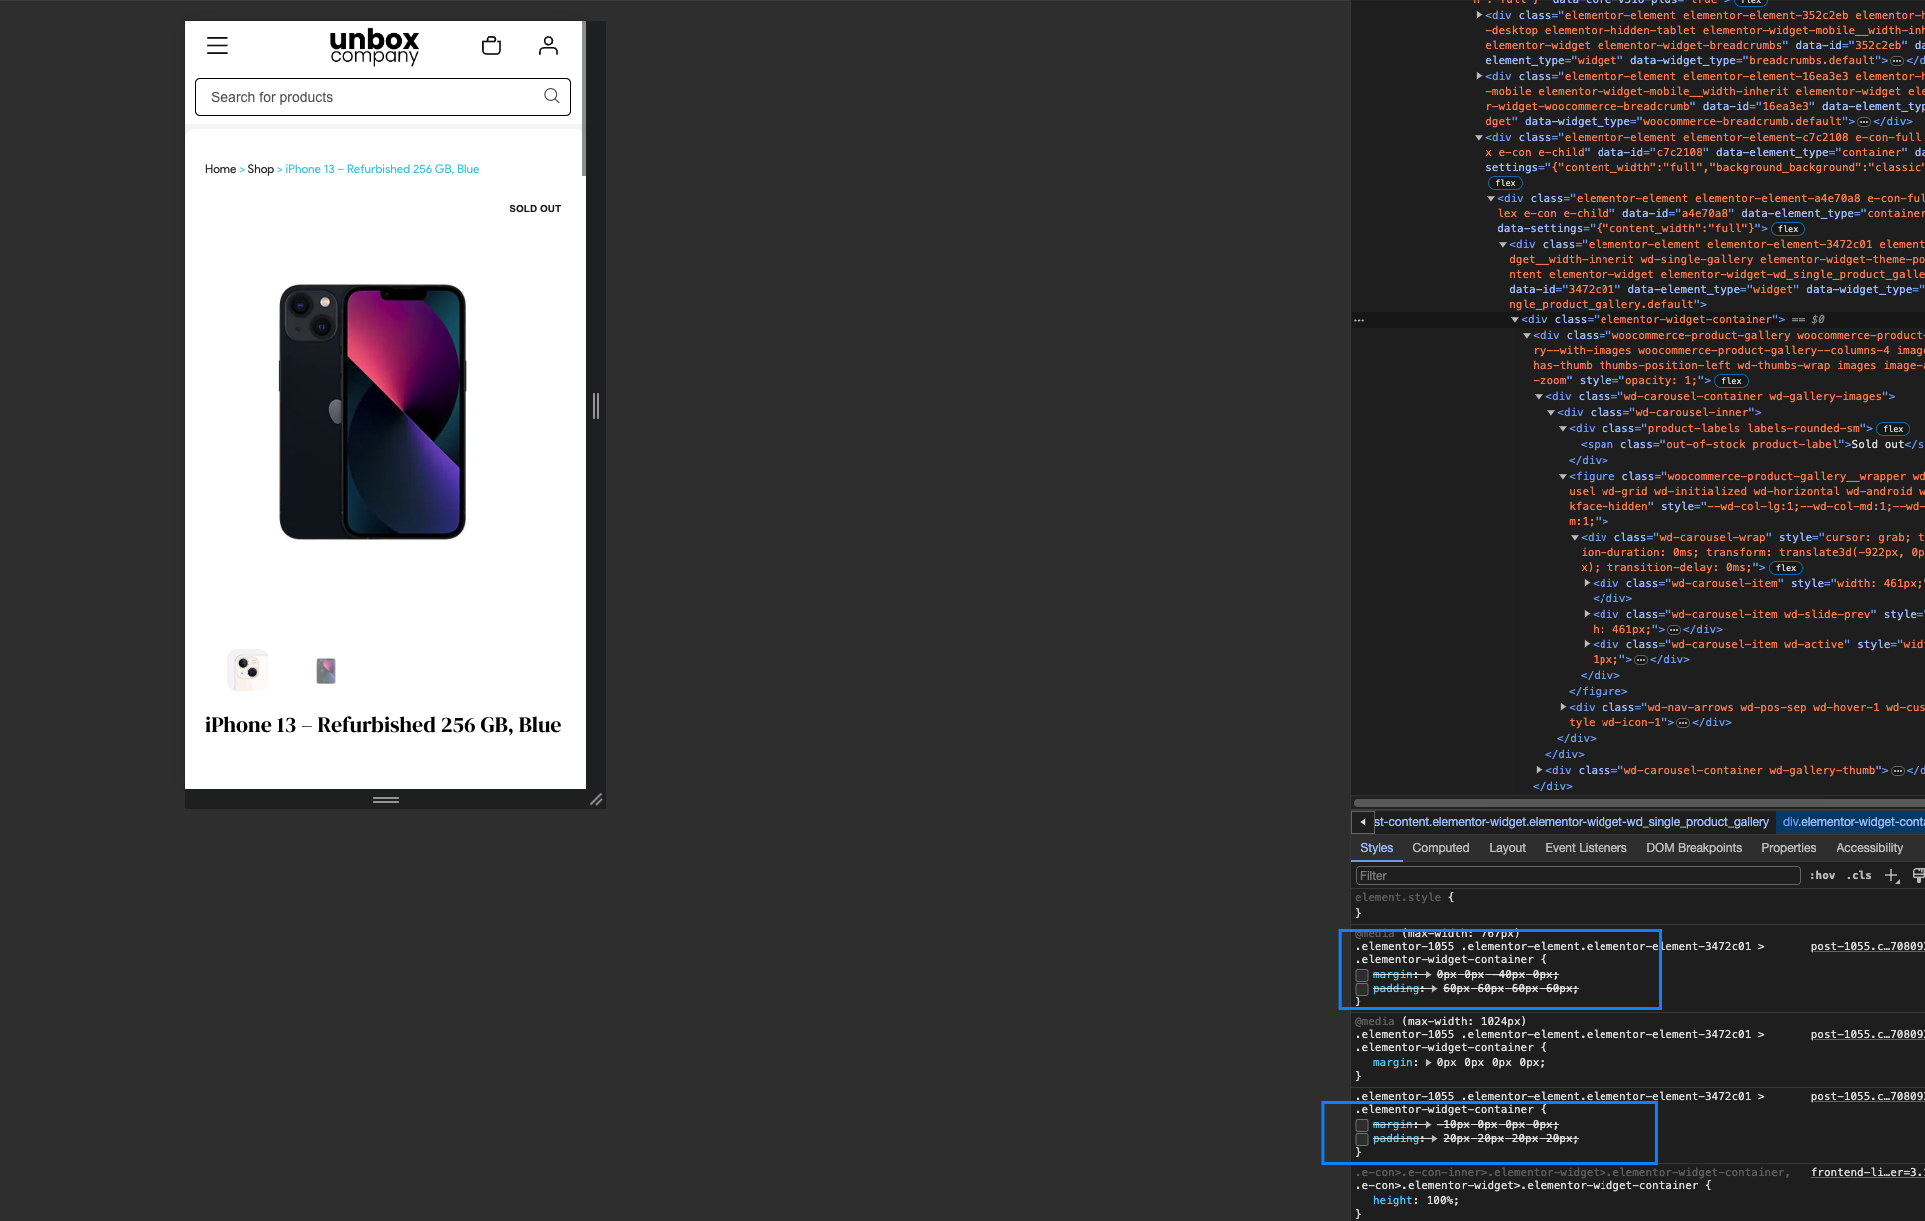Toggle the :hov element state button
This screenshot has width=1925, height=1221.
(1822, 875)
